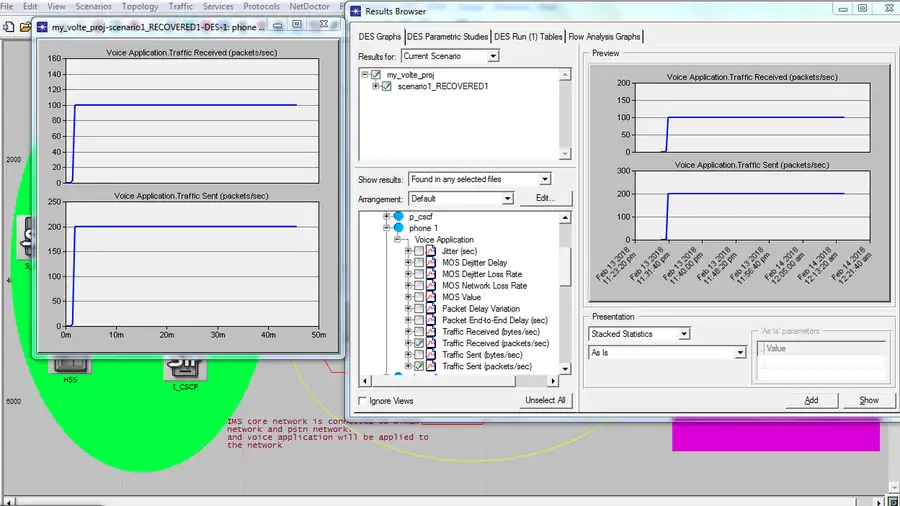
Task: Click the statistics tree horizontal scrollbar thumb
Action: click(x=443, y=380)
